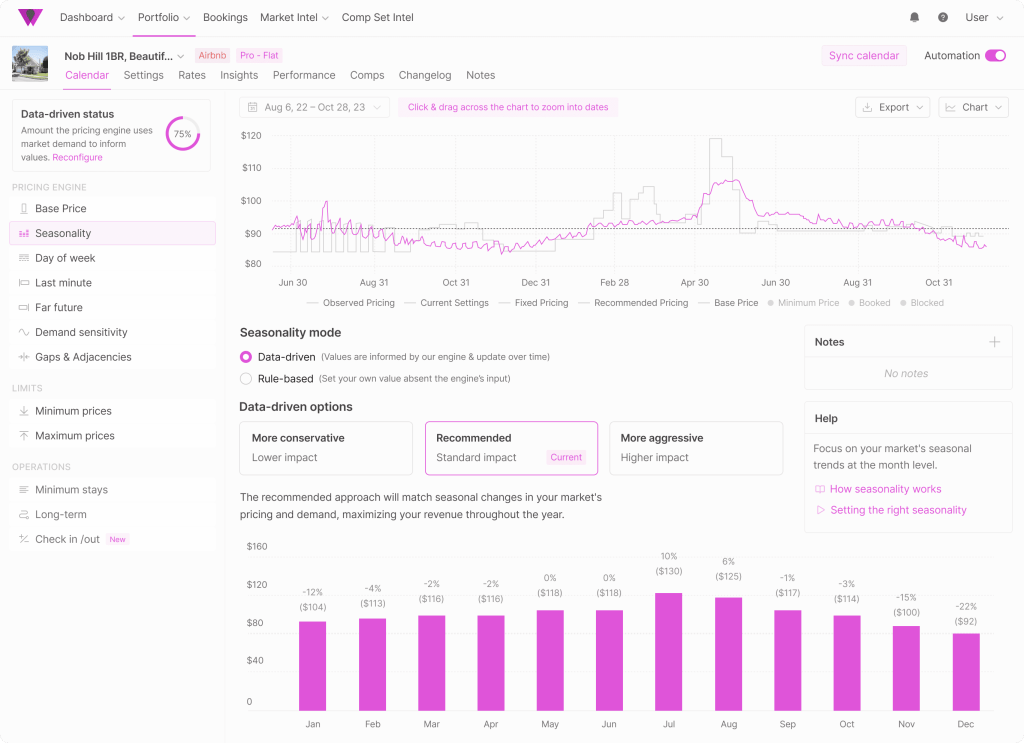Viewport: 1024px width, 743px height.
Task: Add a note with plus icon
Action: point(994,342)
